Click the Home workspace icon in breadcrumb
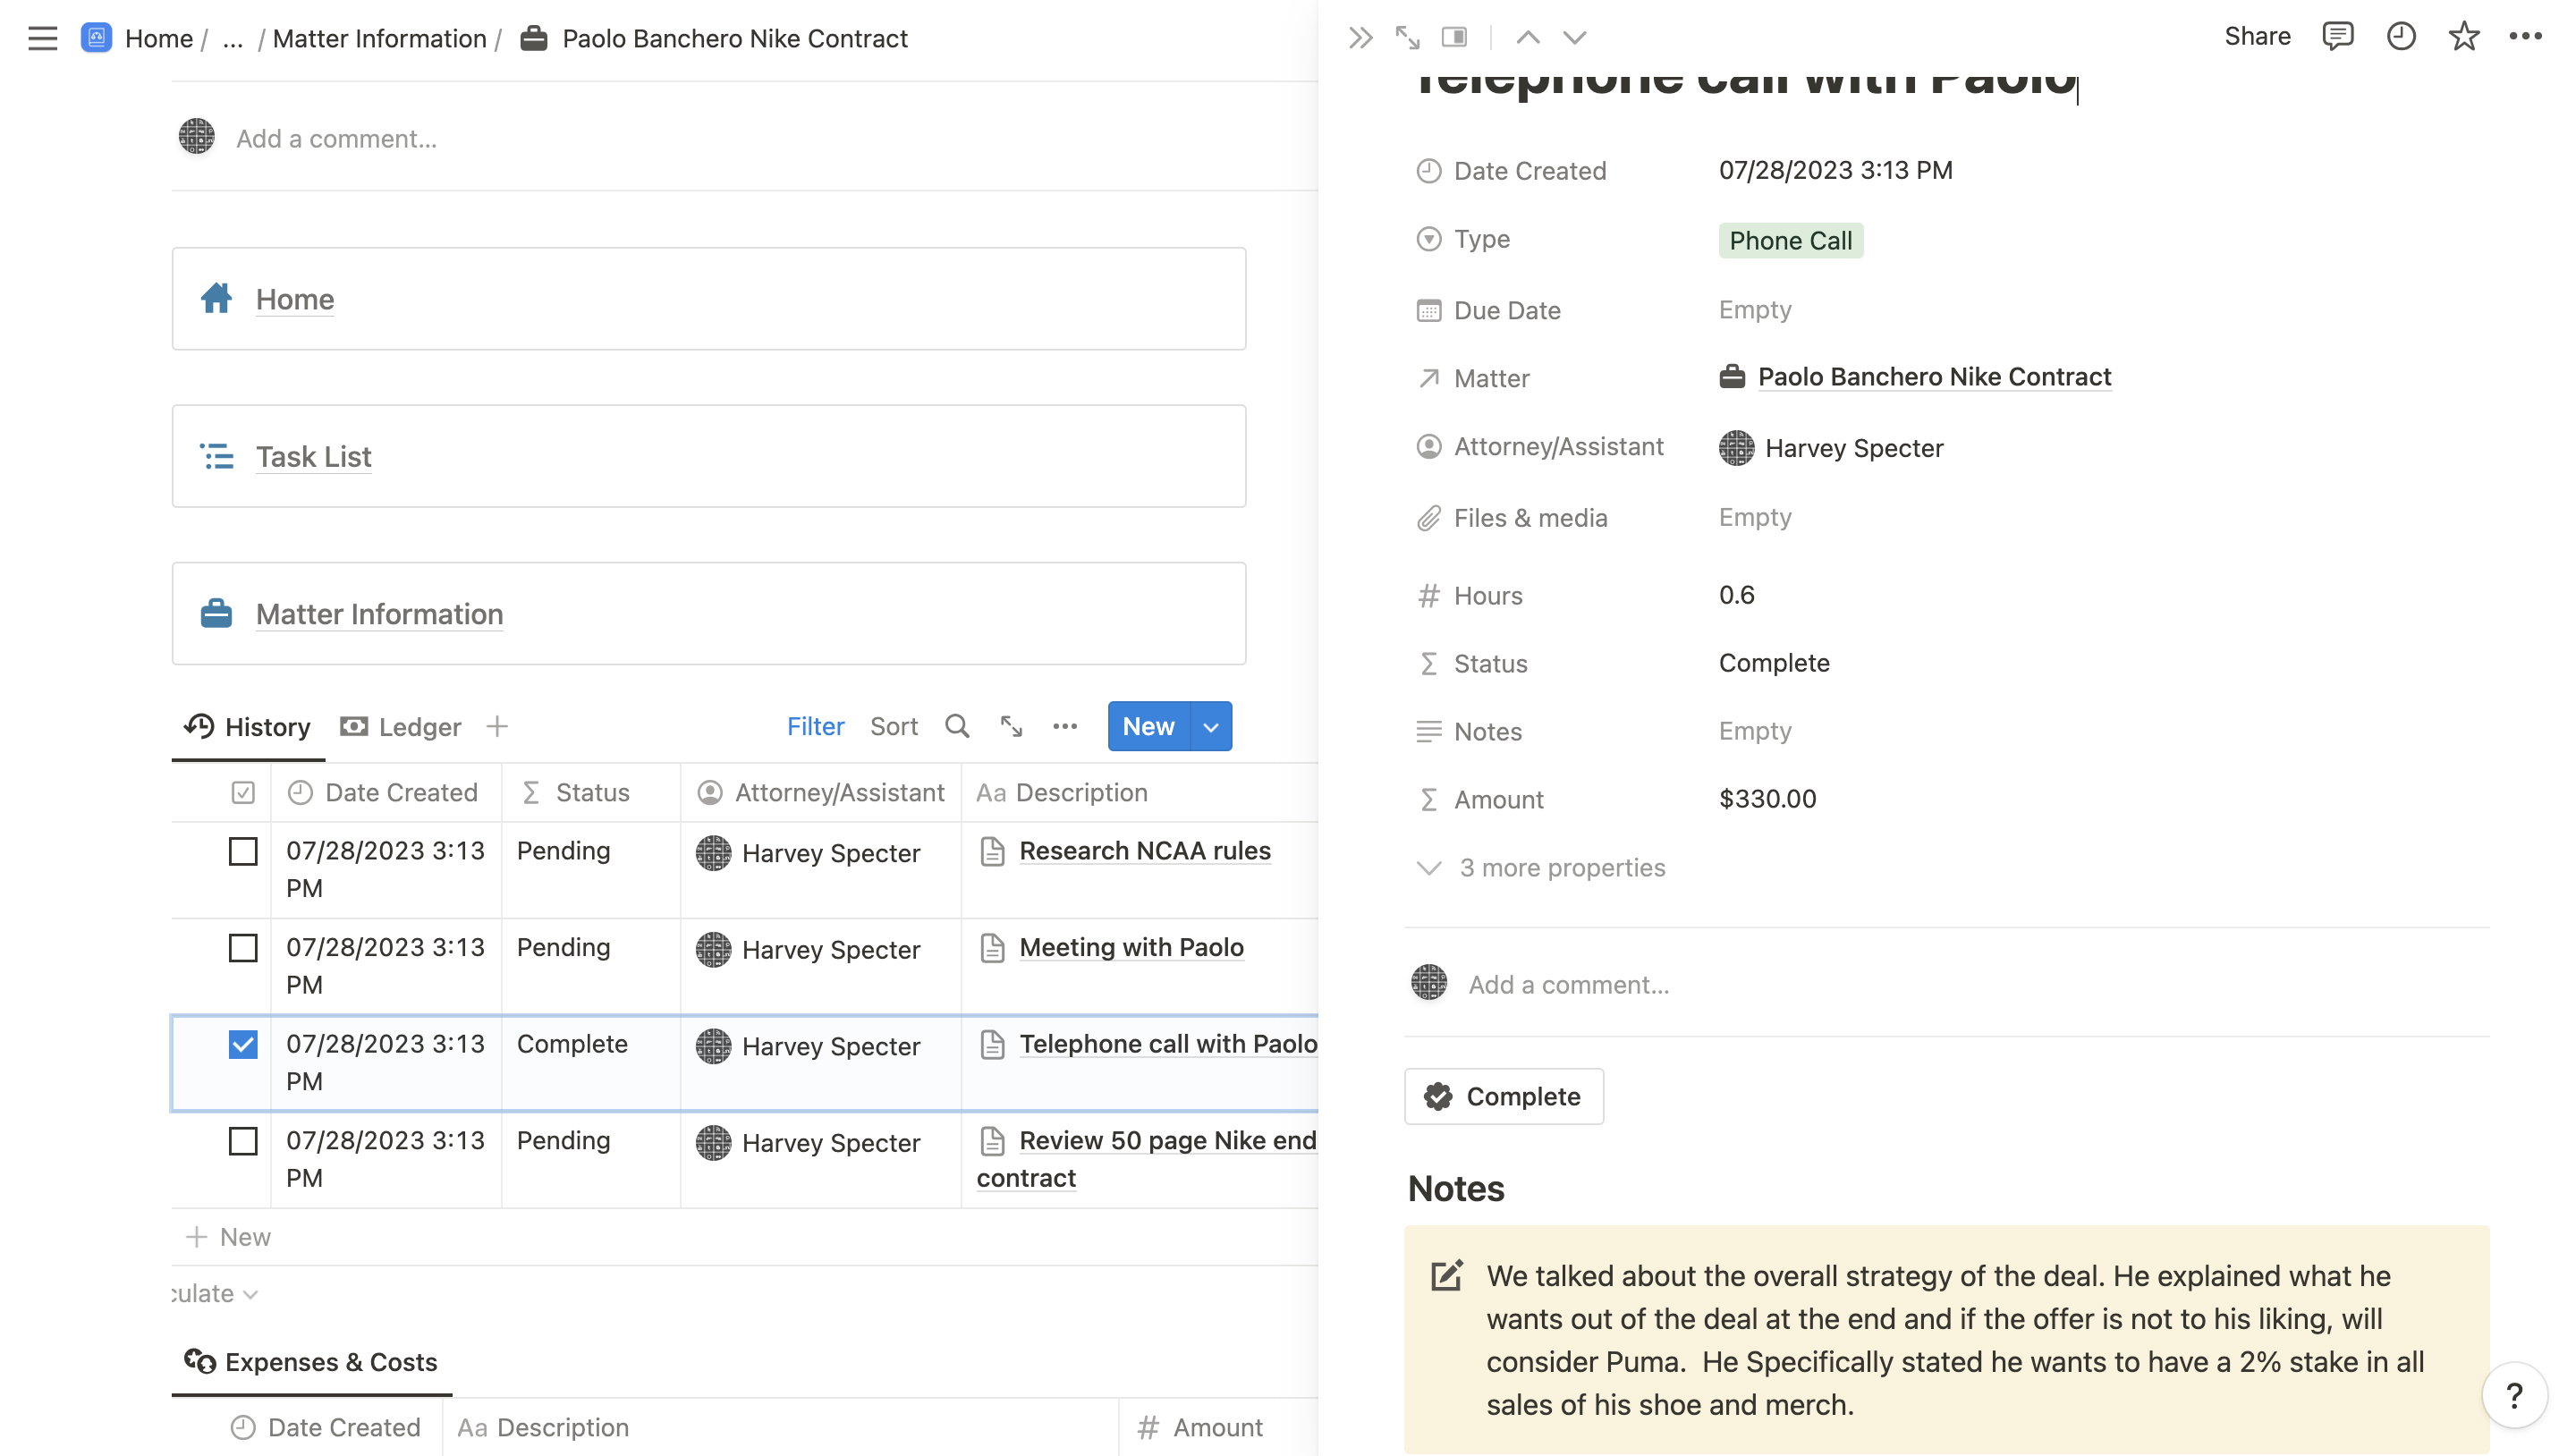Viewport: 2576px width, 1456px height. point(96,38)
